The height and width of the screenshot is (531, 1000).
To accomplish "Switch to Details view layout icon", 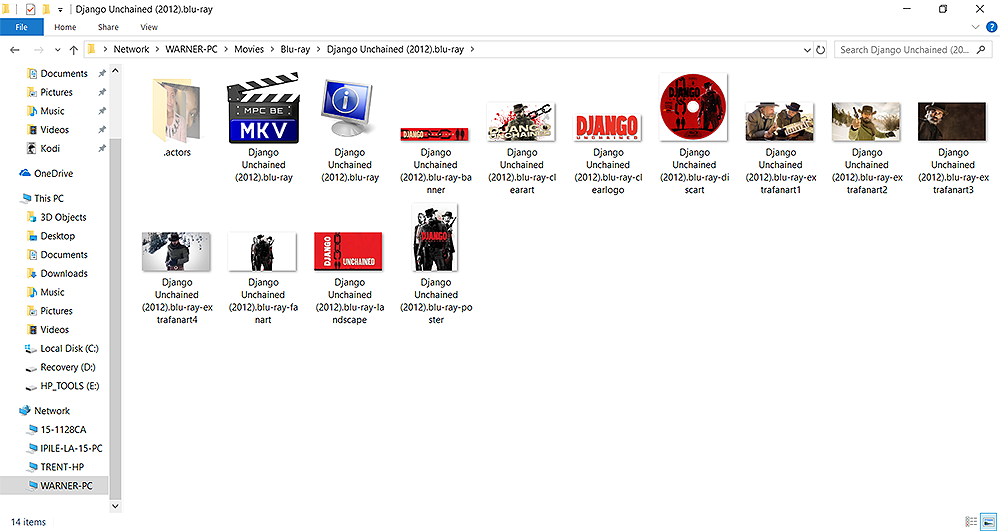I will [x=971, y=521].
